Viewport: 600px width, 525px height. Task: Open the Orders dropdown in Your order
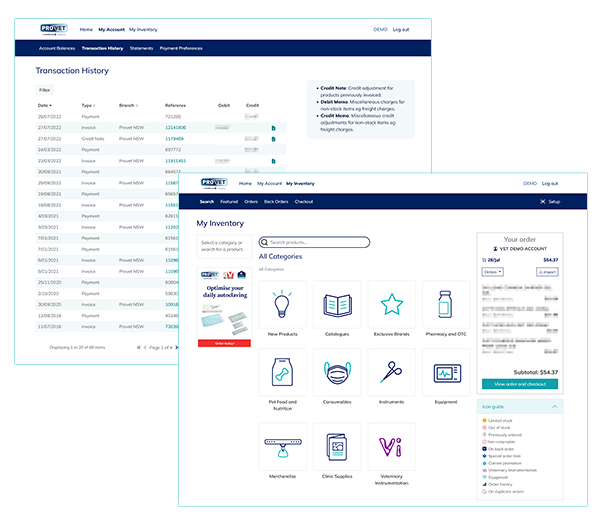tap(492, 271)
